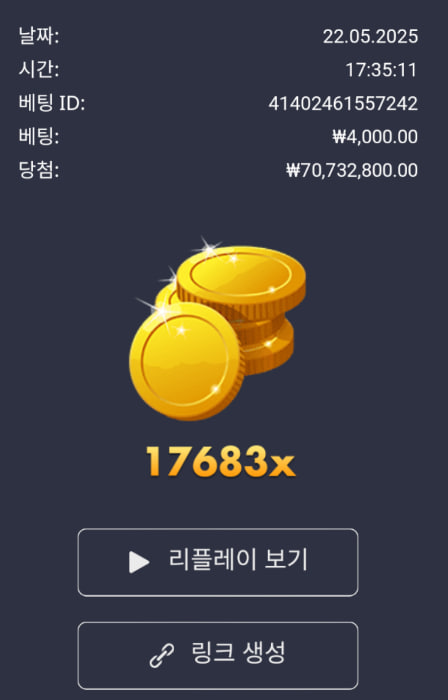Screen dimensions: 448x700
Task: Select 링크 생성 link creation button
Action: coord(218,655)
